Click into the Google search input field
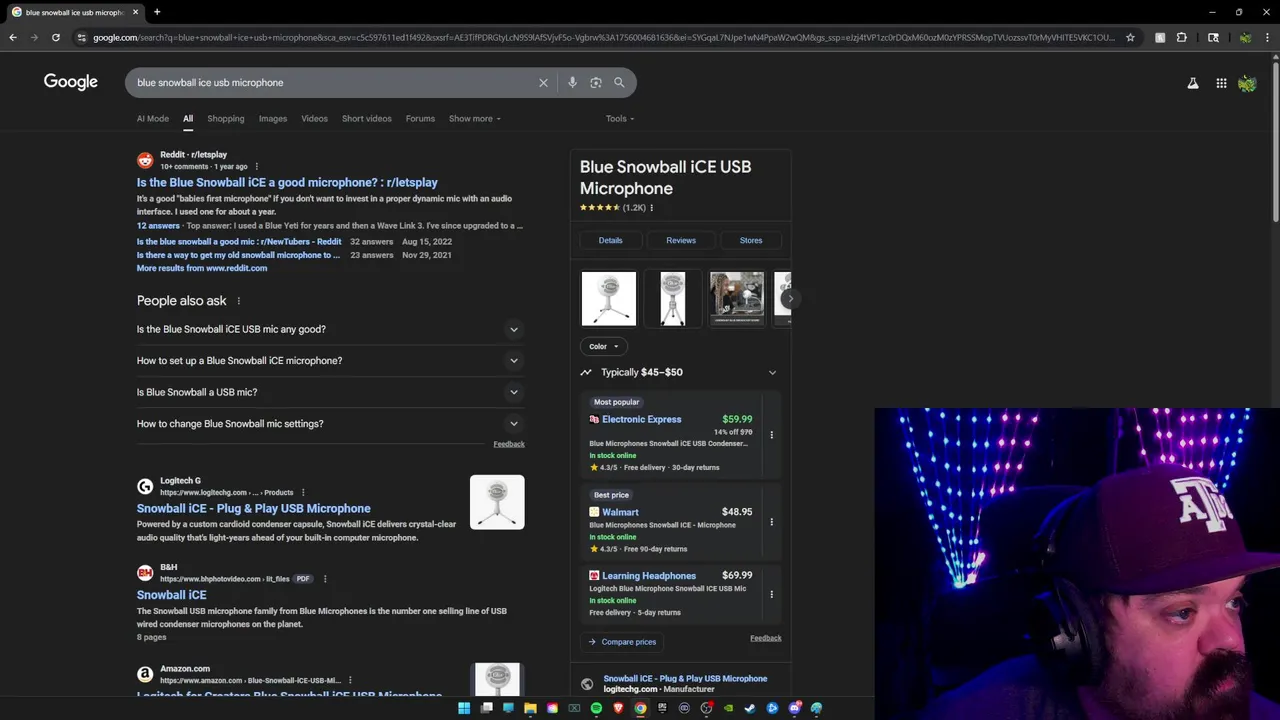 click(330, 83)
